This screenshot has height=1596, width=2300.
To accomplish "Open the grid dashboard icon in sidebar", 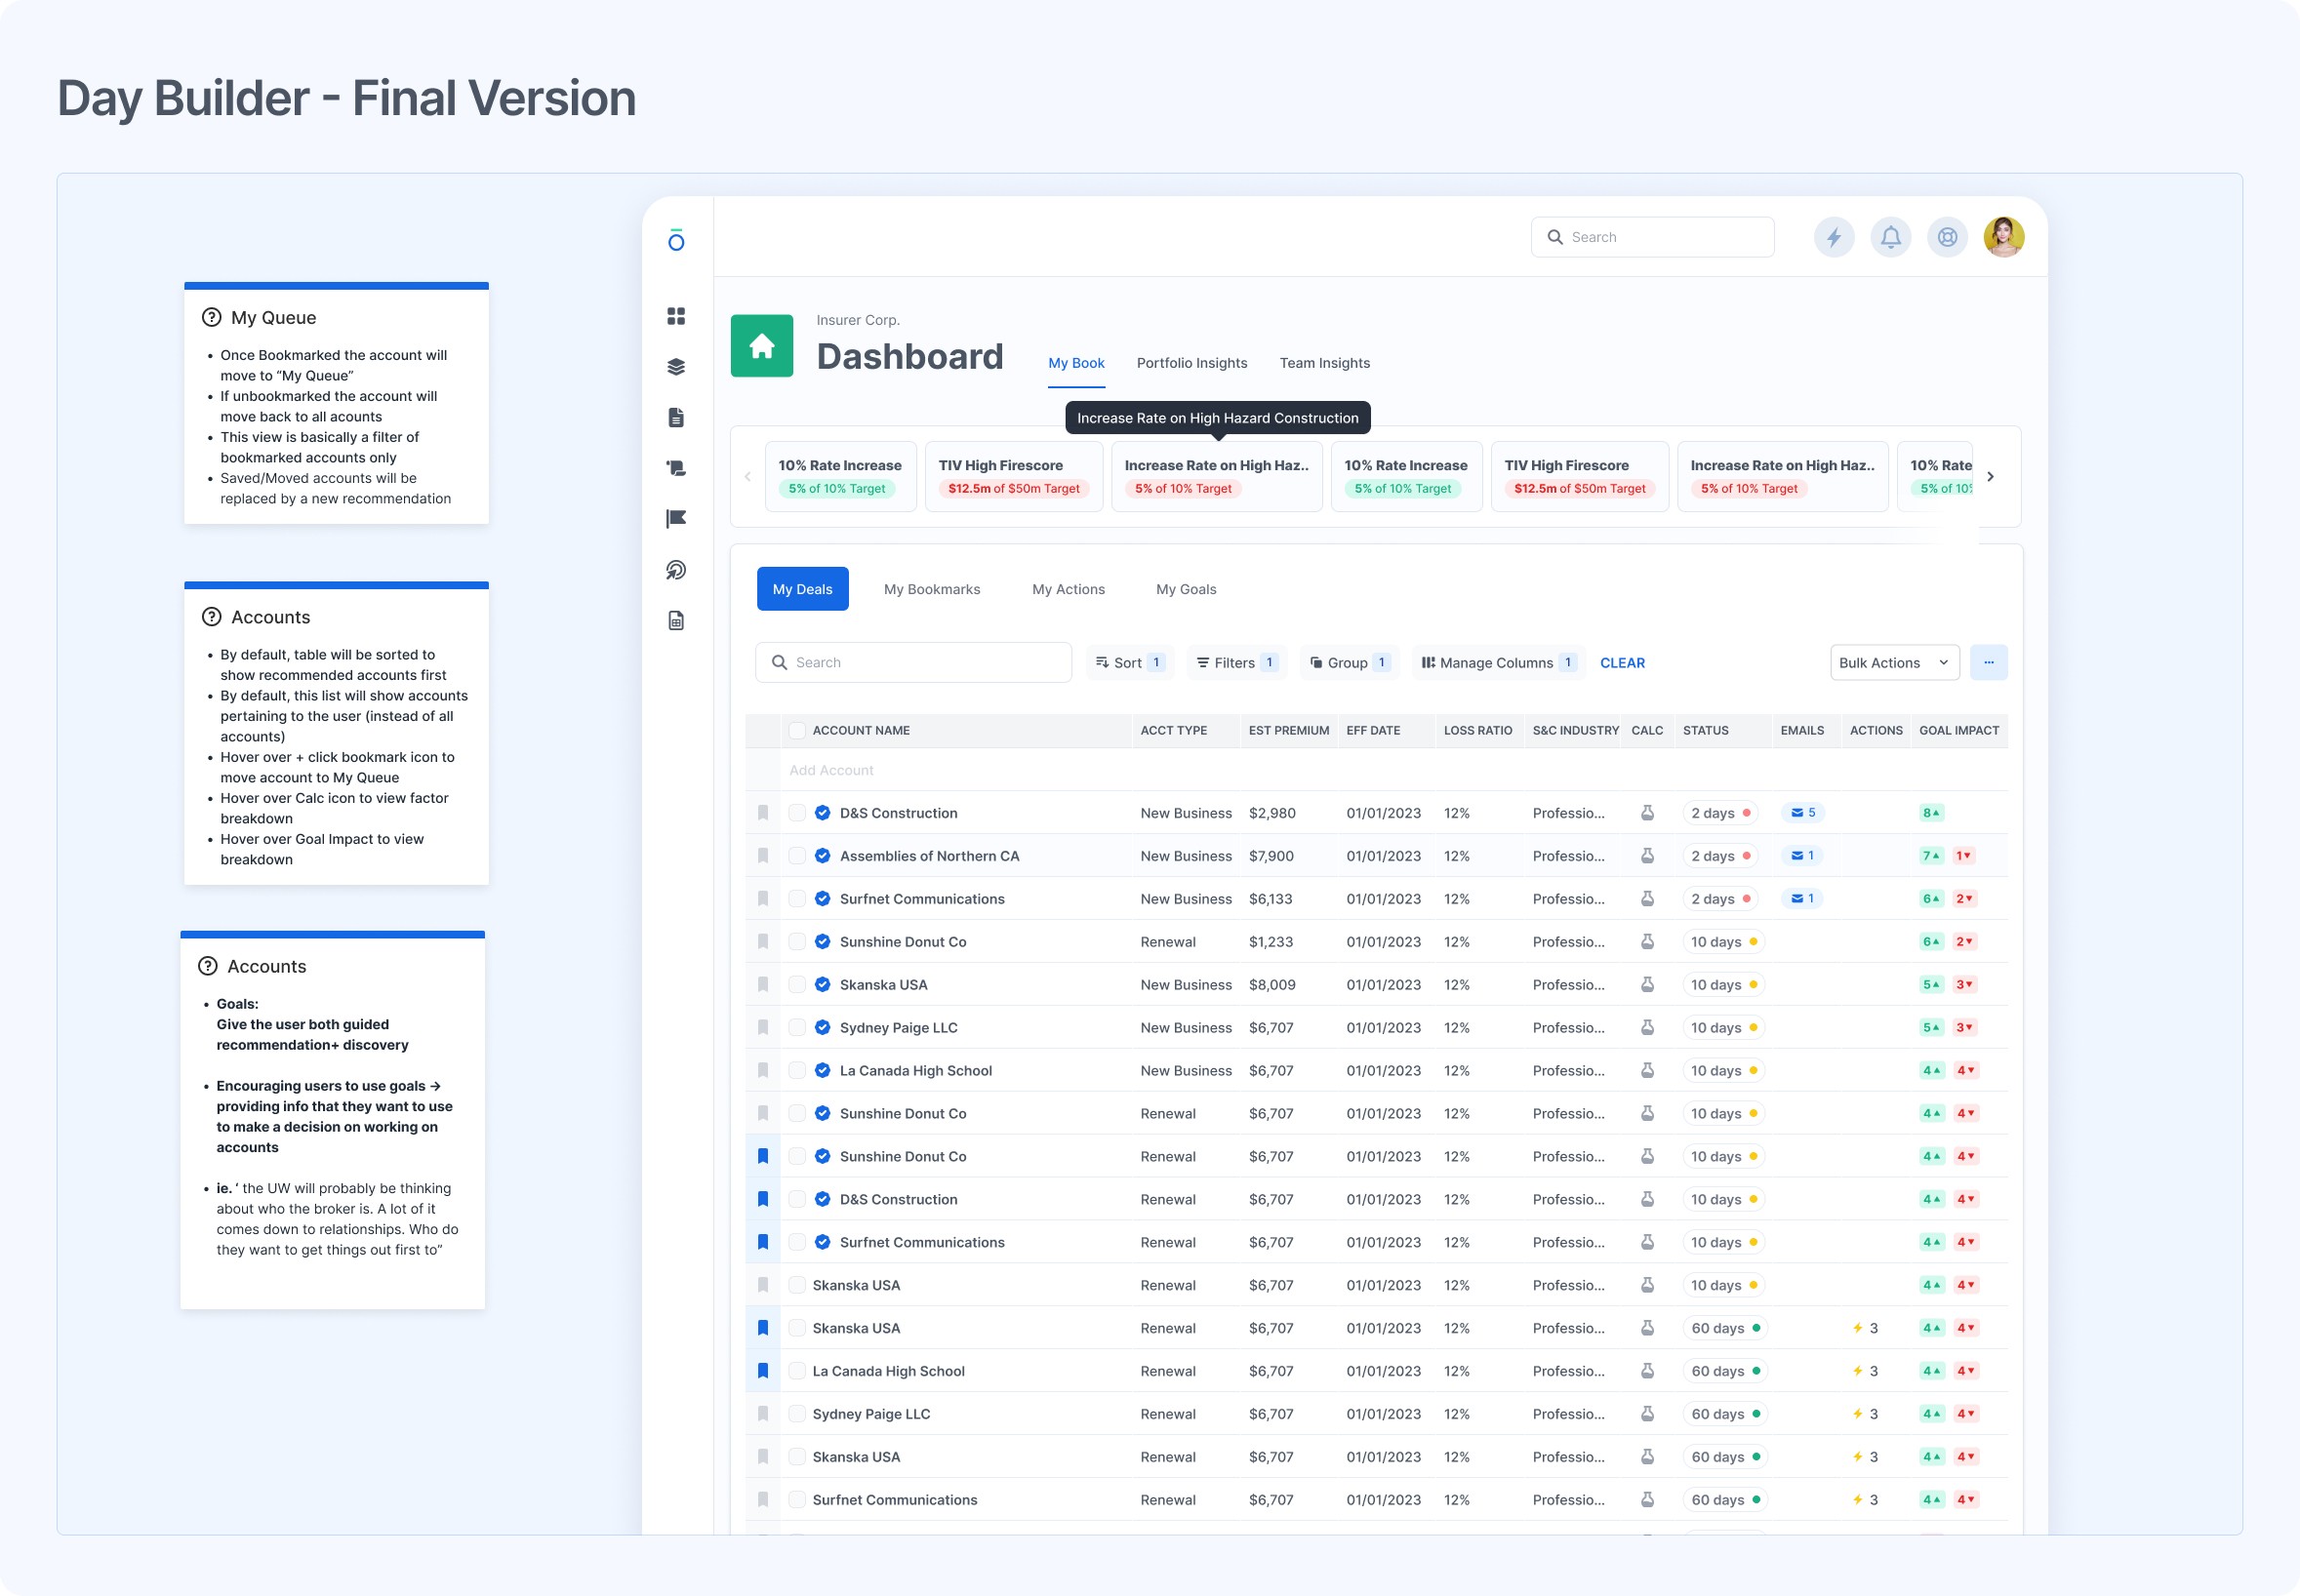I will pos(676,316).
